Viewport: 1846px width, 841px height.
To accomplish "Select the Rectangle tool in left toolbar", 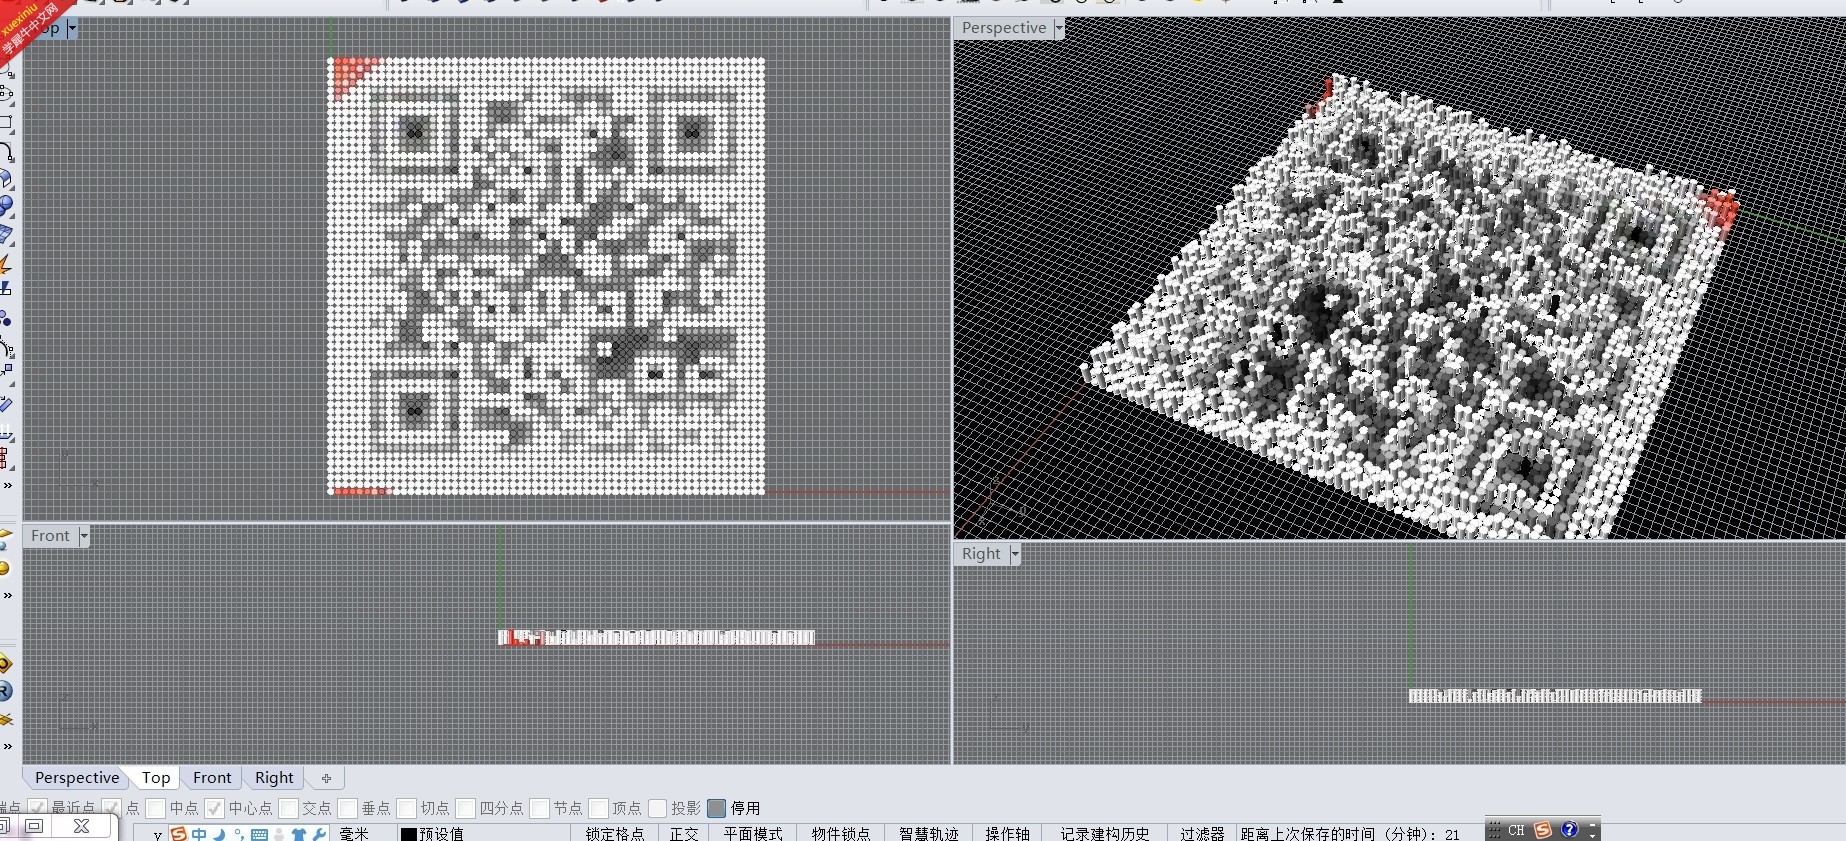I will (6, 123).
